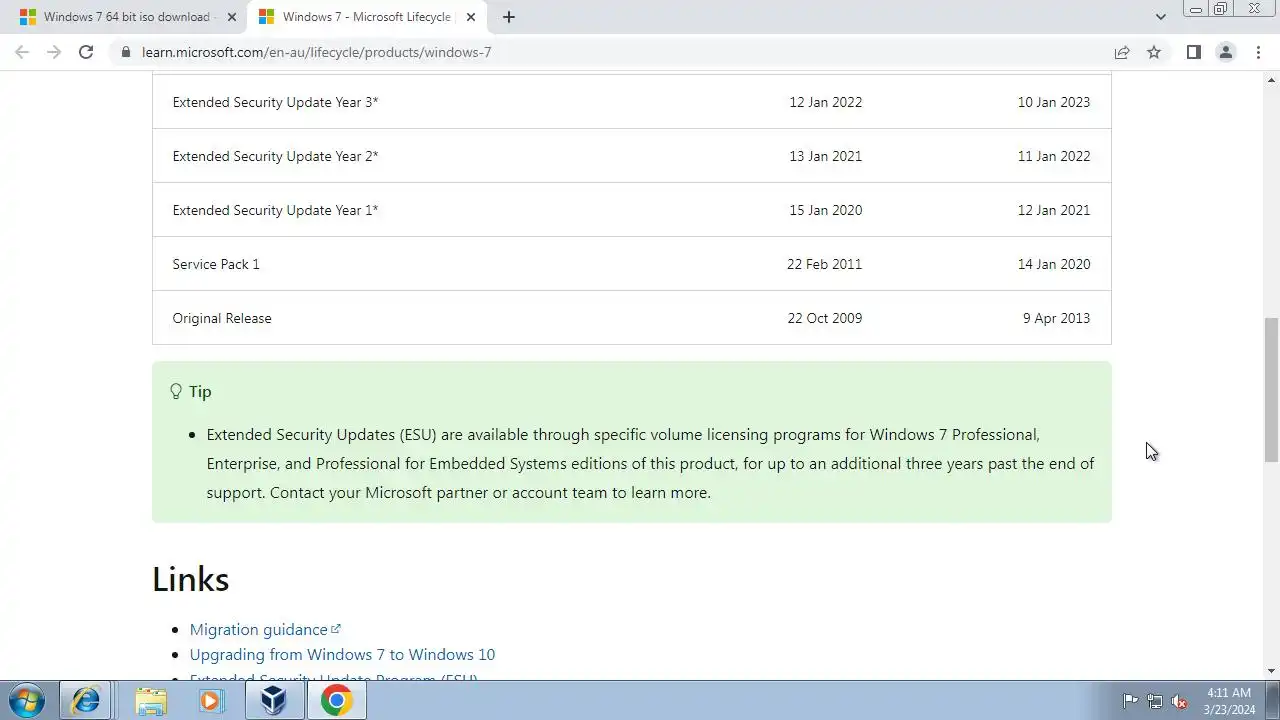Switch to Windows 7 64 bit iso download tab
The image size is (1280, 720).
(126, 17)
